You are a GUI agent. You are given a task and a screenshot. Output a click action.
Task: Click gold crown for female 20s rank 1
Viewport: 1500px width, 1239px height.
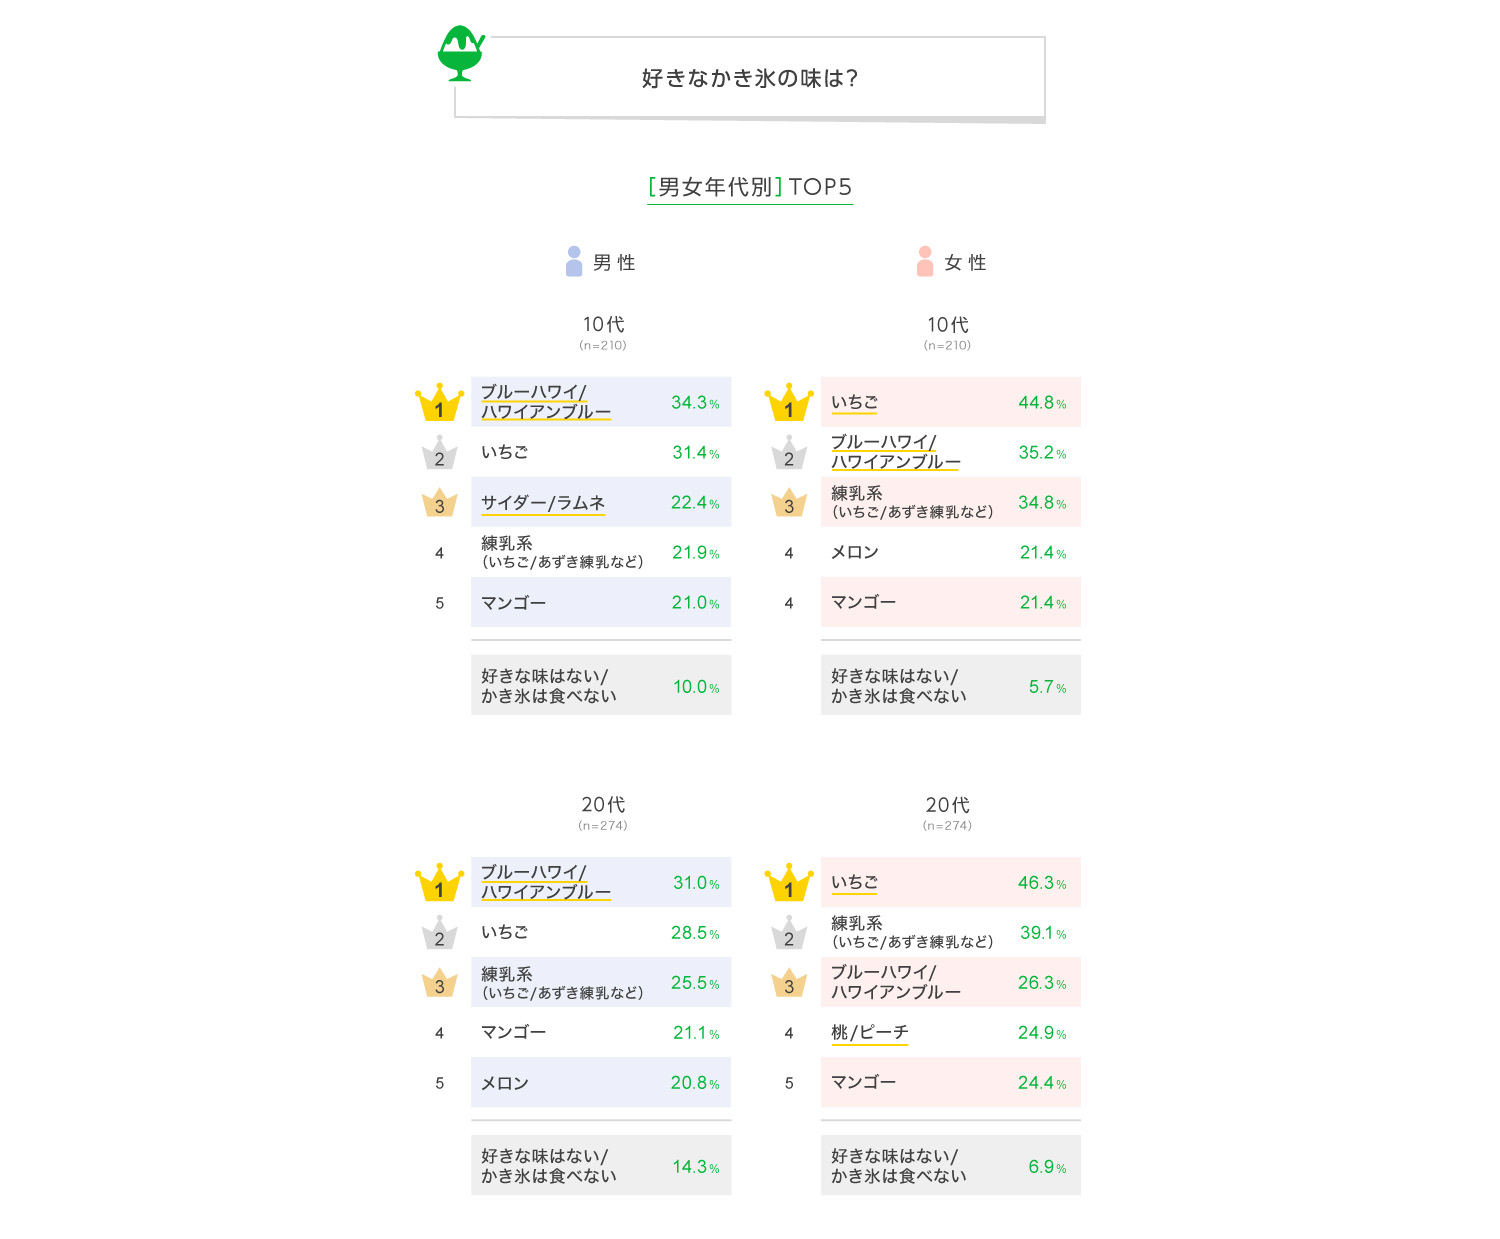pos(789,882)
